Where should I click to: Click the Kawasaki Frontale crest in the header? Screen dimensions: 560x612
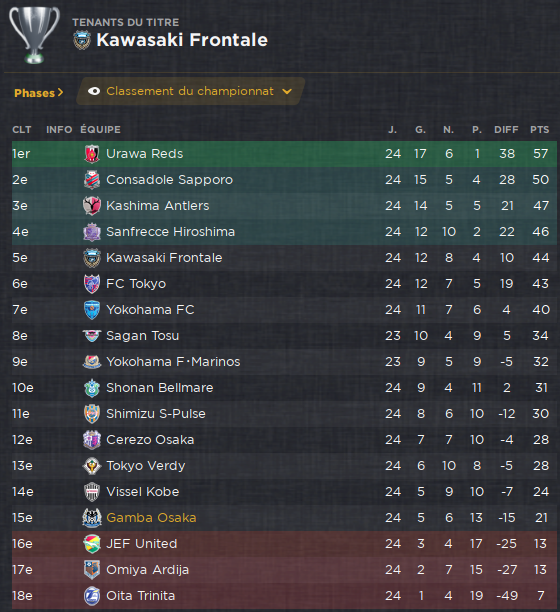click(x=82, y=40)
